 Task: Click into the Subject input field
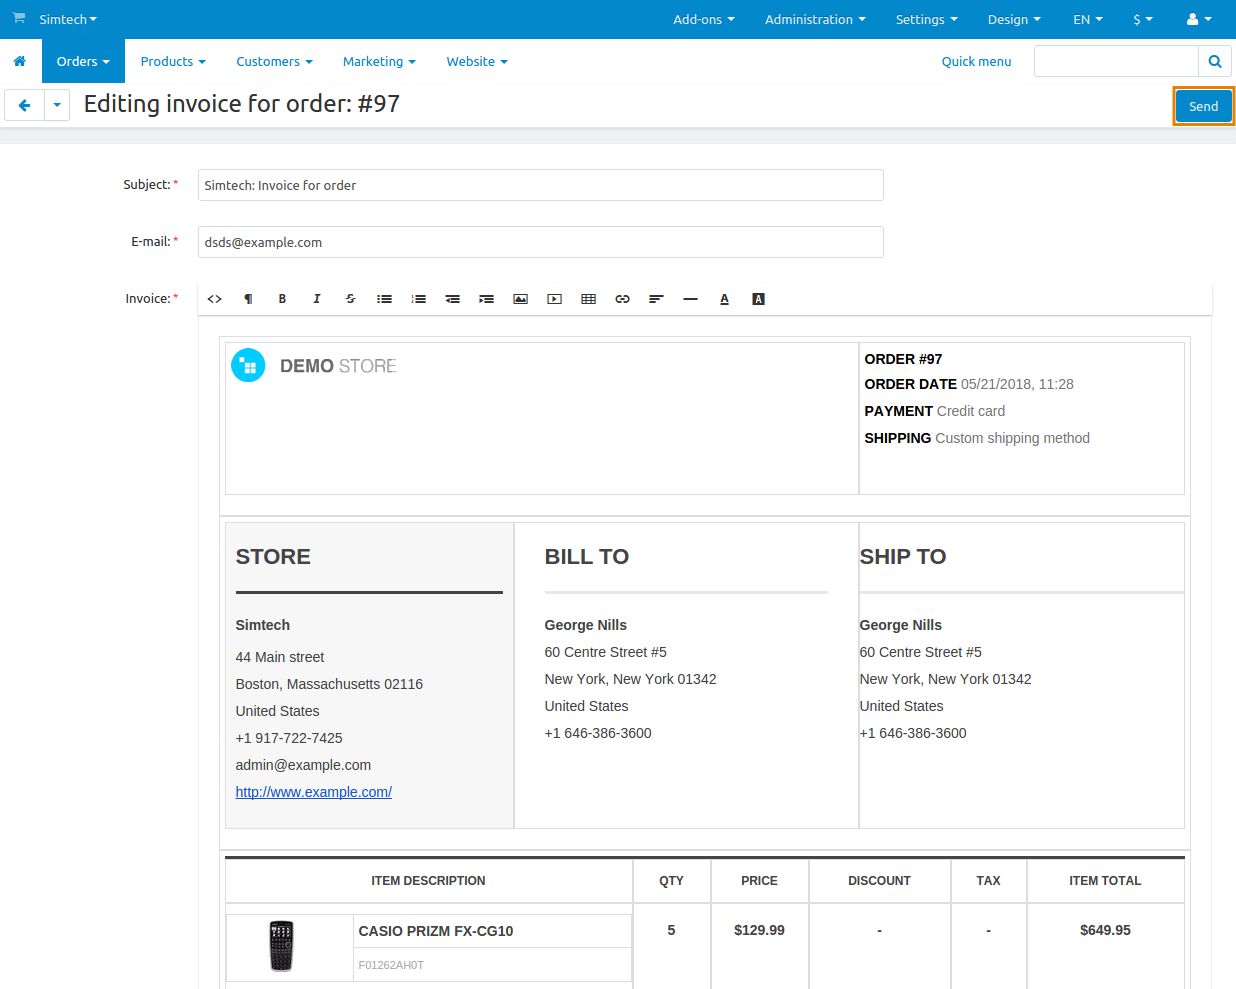541,185
